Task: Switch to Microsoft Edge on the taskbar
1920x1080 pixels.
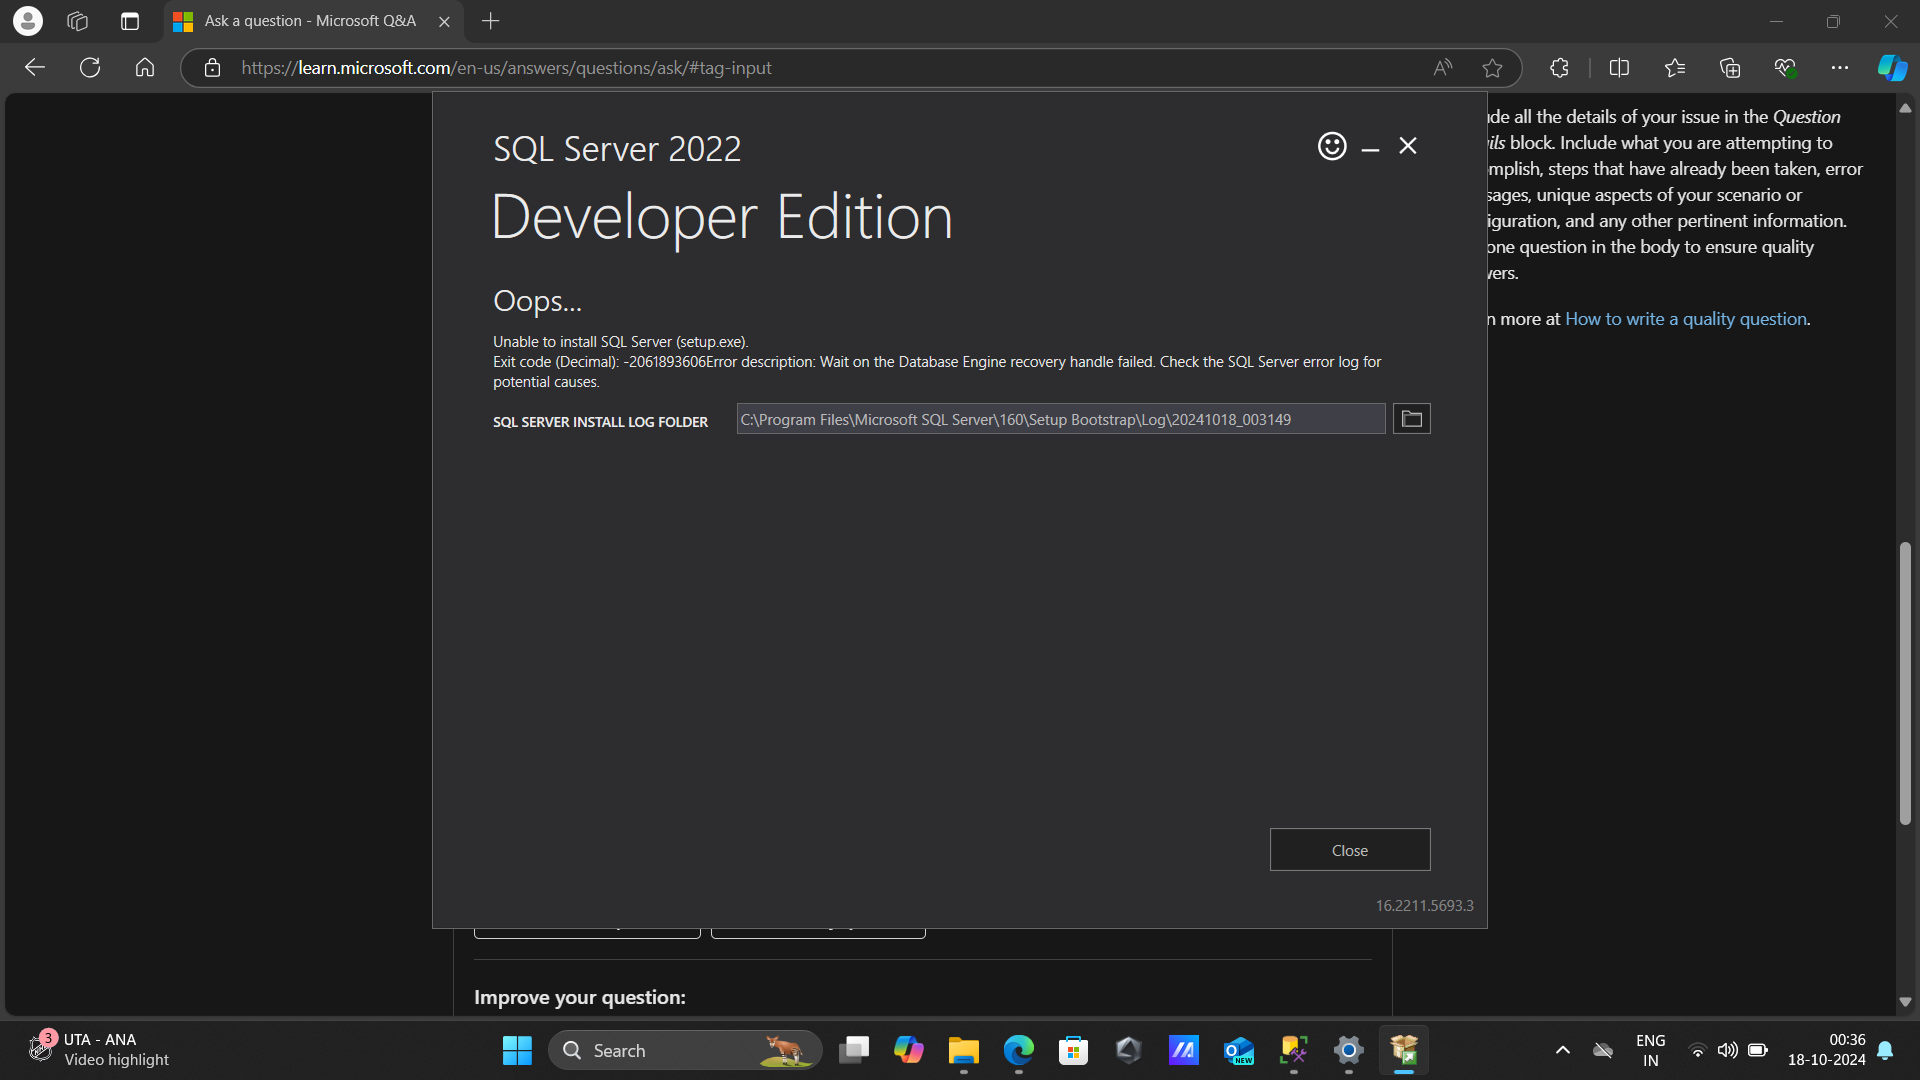Action: pos(1019,1050)
